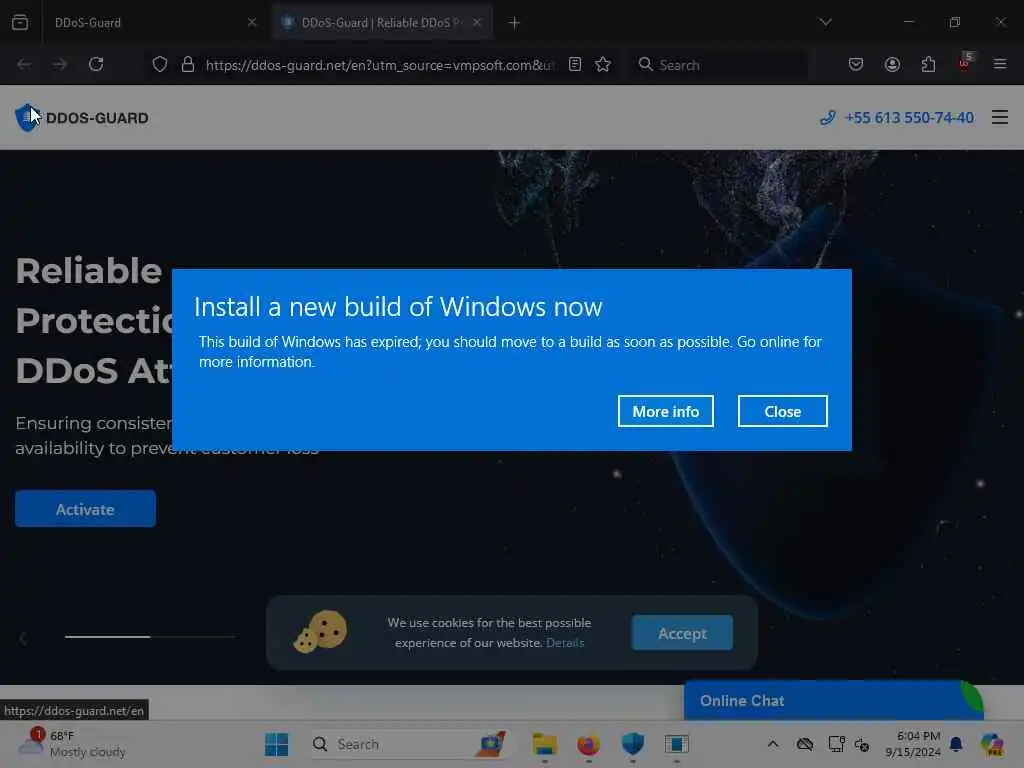Open the taskbar clock and date

pyautogui.click(x=913, y=744)
